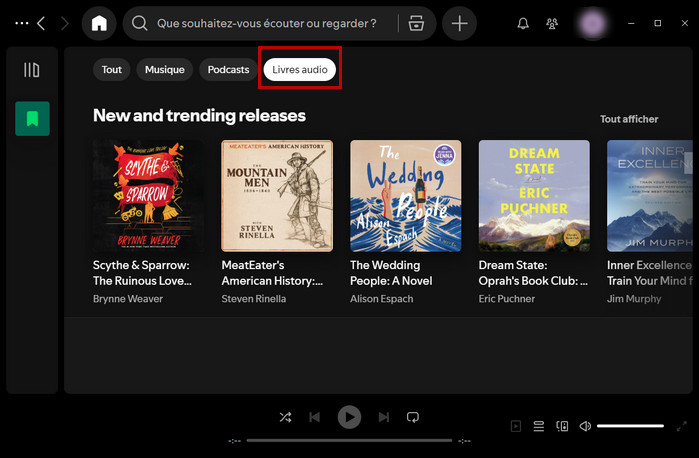
Task: Adjust the volume slider
Action: click(630, 426)
